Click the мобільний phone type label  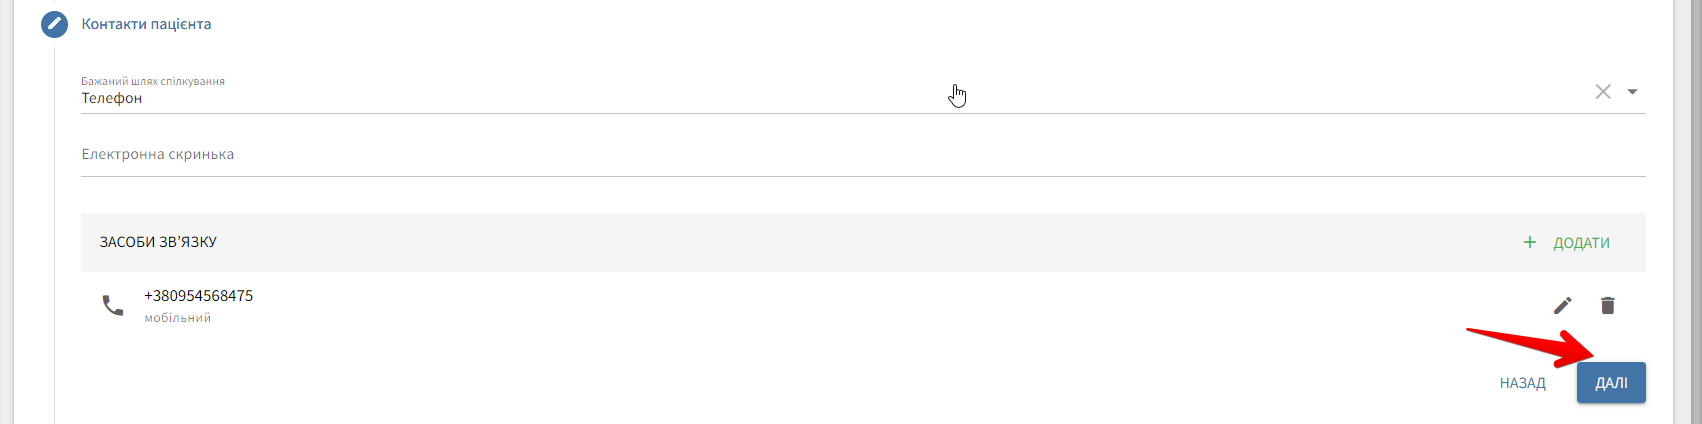coord(178,318)
